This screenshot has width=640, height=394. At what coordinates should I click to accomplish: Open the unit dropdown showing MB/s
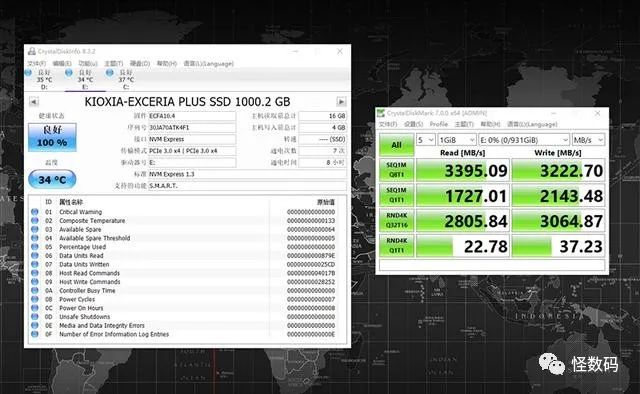click(x=588, y=140)
